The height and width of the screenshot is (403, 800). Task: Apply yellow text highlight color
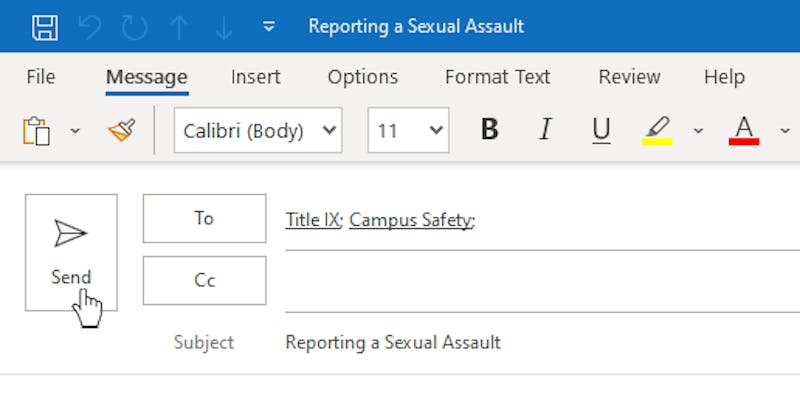[x=657, y=131]
